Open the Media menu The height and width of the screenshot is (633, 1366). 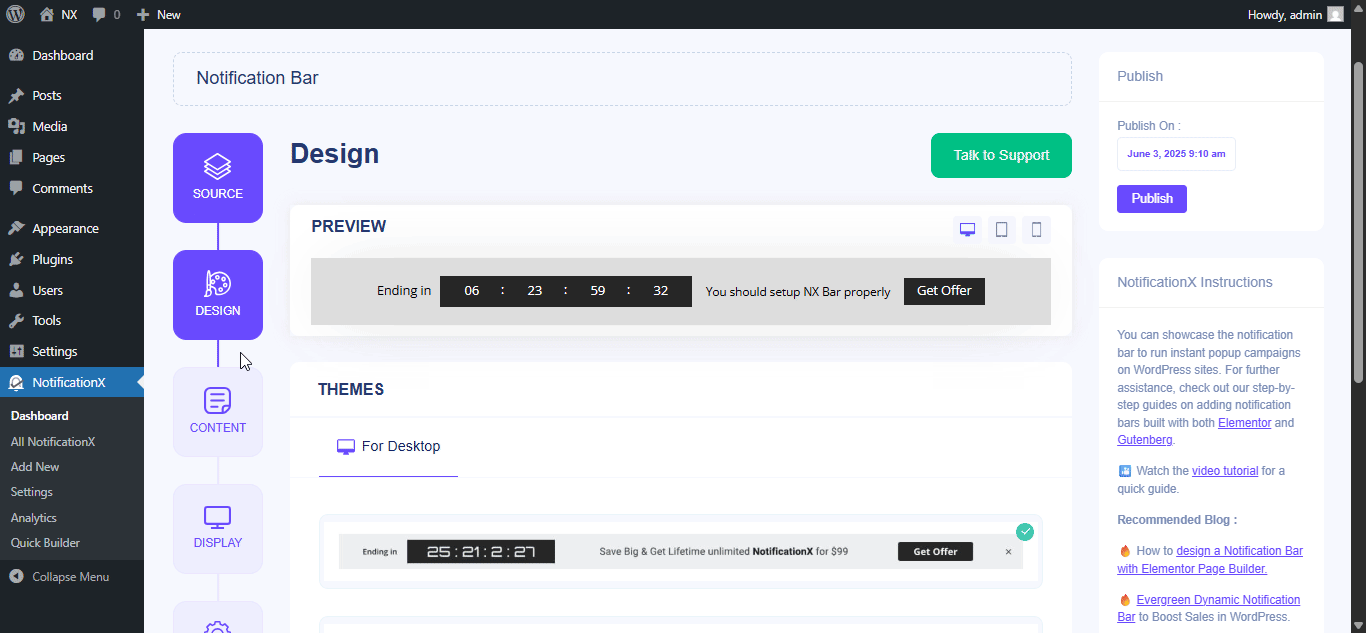point(72,126)
